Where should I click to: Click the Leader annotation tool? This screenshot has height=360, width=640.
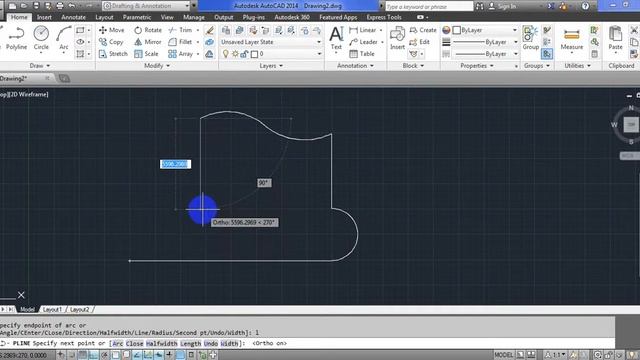(x=363, y=42)
